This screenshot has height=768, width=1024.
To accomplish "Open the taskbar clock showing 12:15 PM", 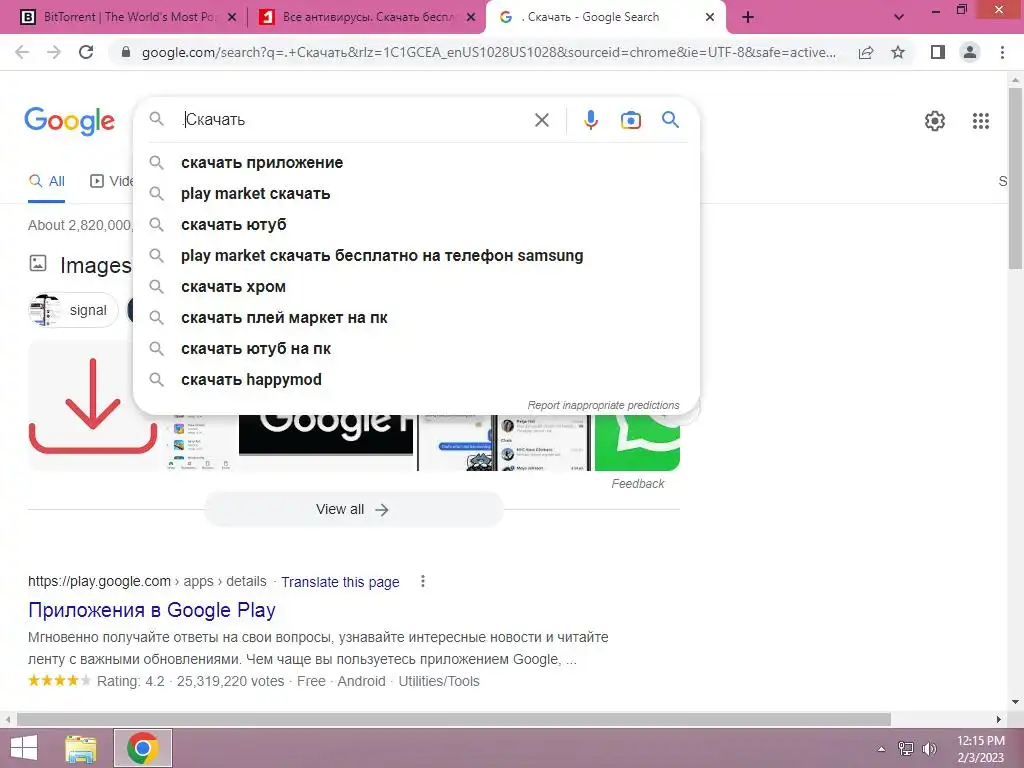I will pyautogui.click(x=980, y=749).
